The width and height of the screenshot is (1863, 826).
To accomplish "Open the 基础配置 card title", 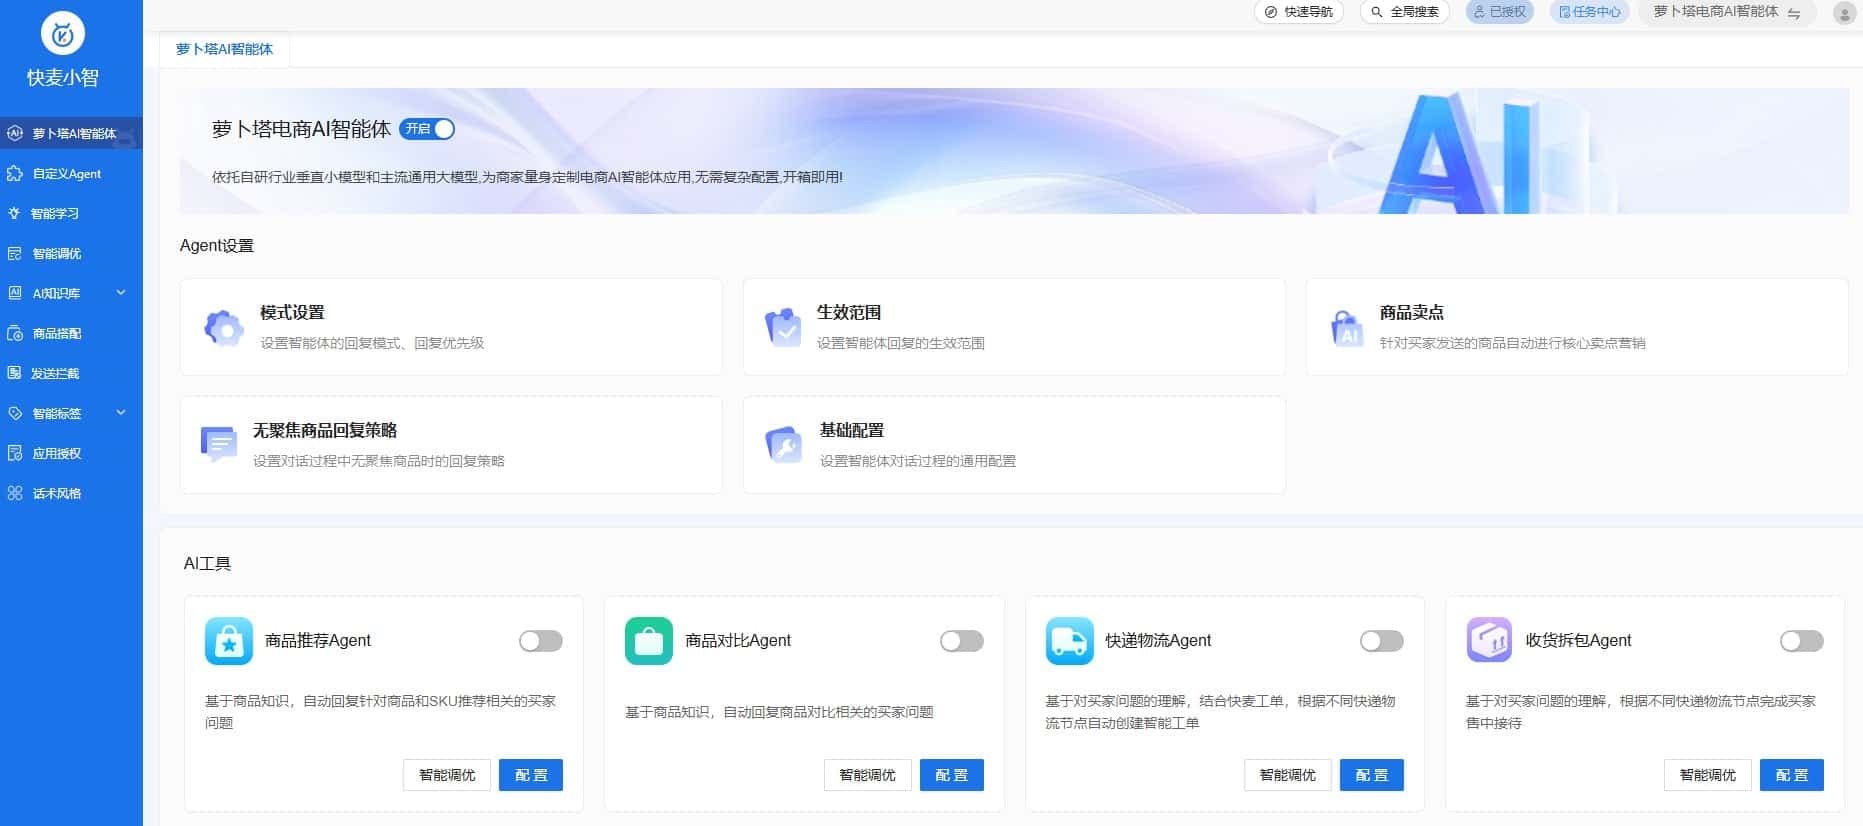I will (x=852, y=431).
